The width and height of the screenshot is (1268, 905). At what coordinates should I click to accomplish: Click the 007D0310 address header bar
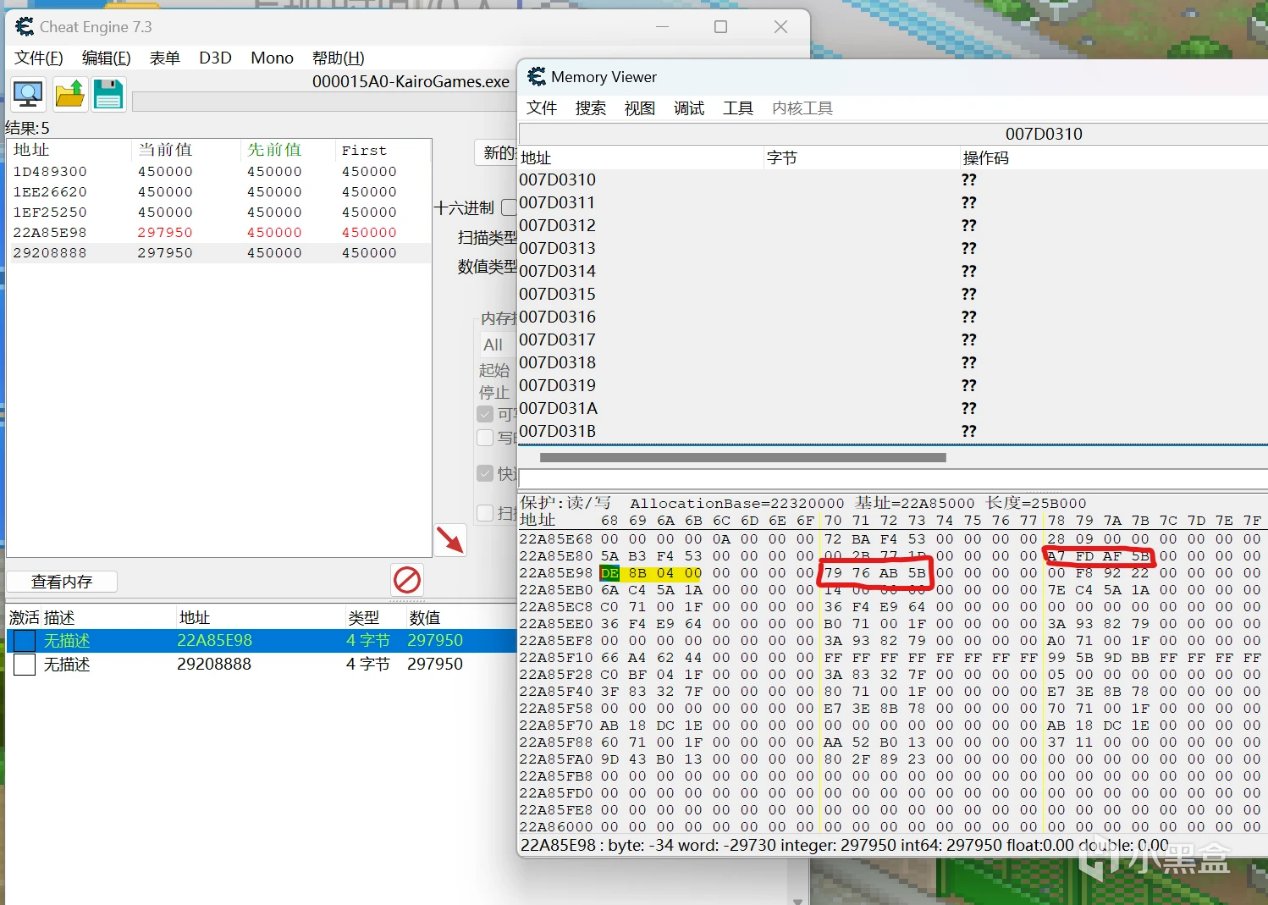(x=893, y=134)
